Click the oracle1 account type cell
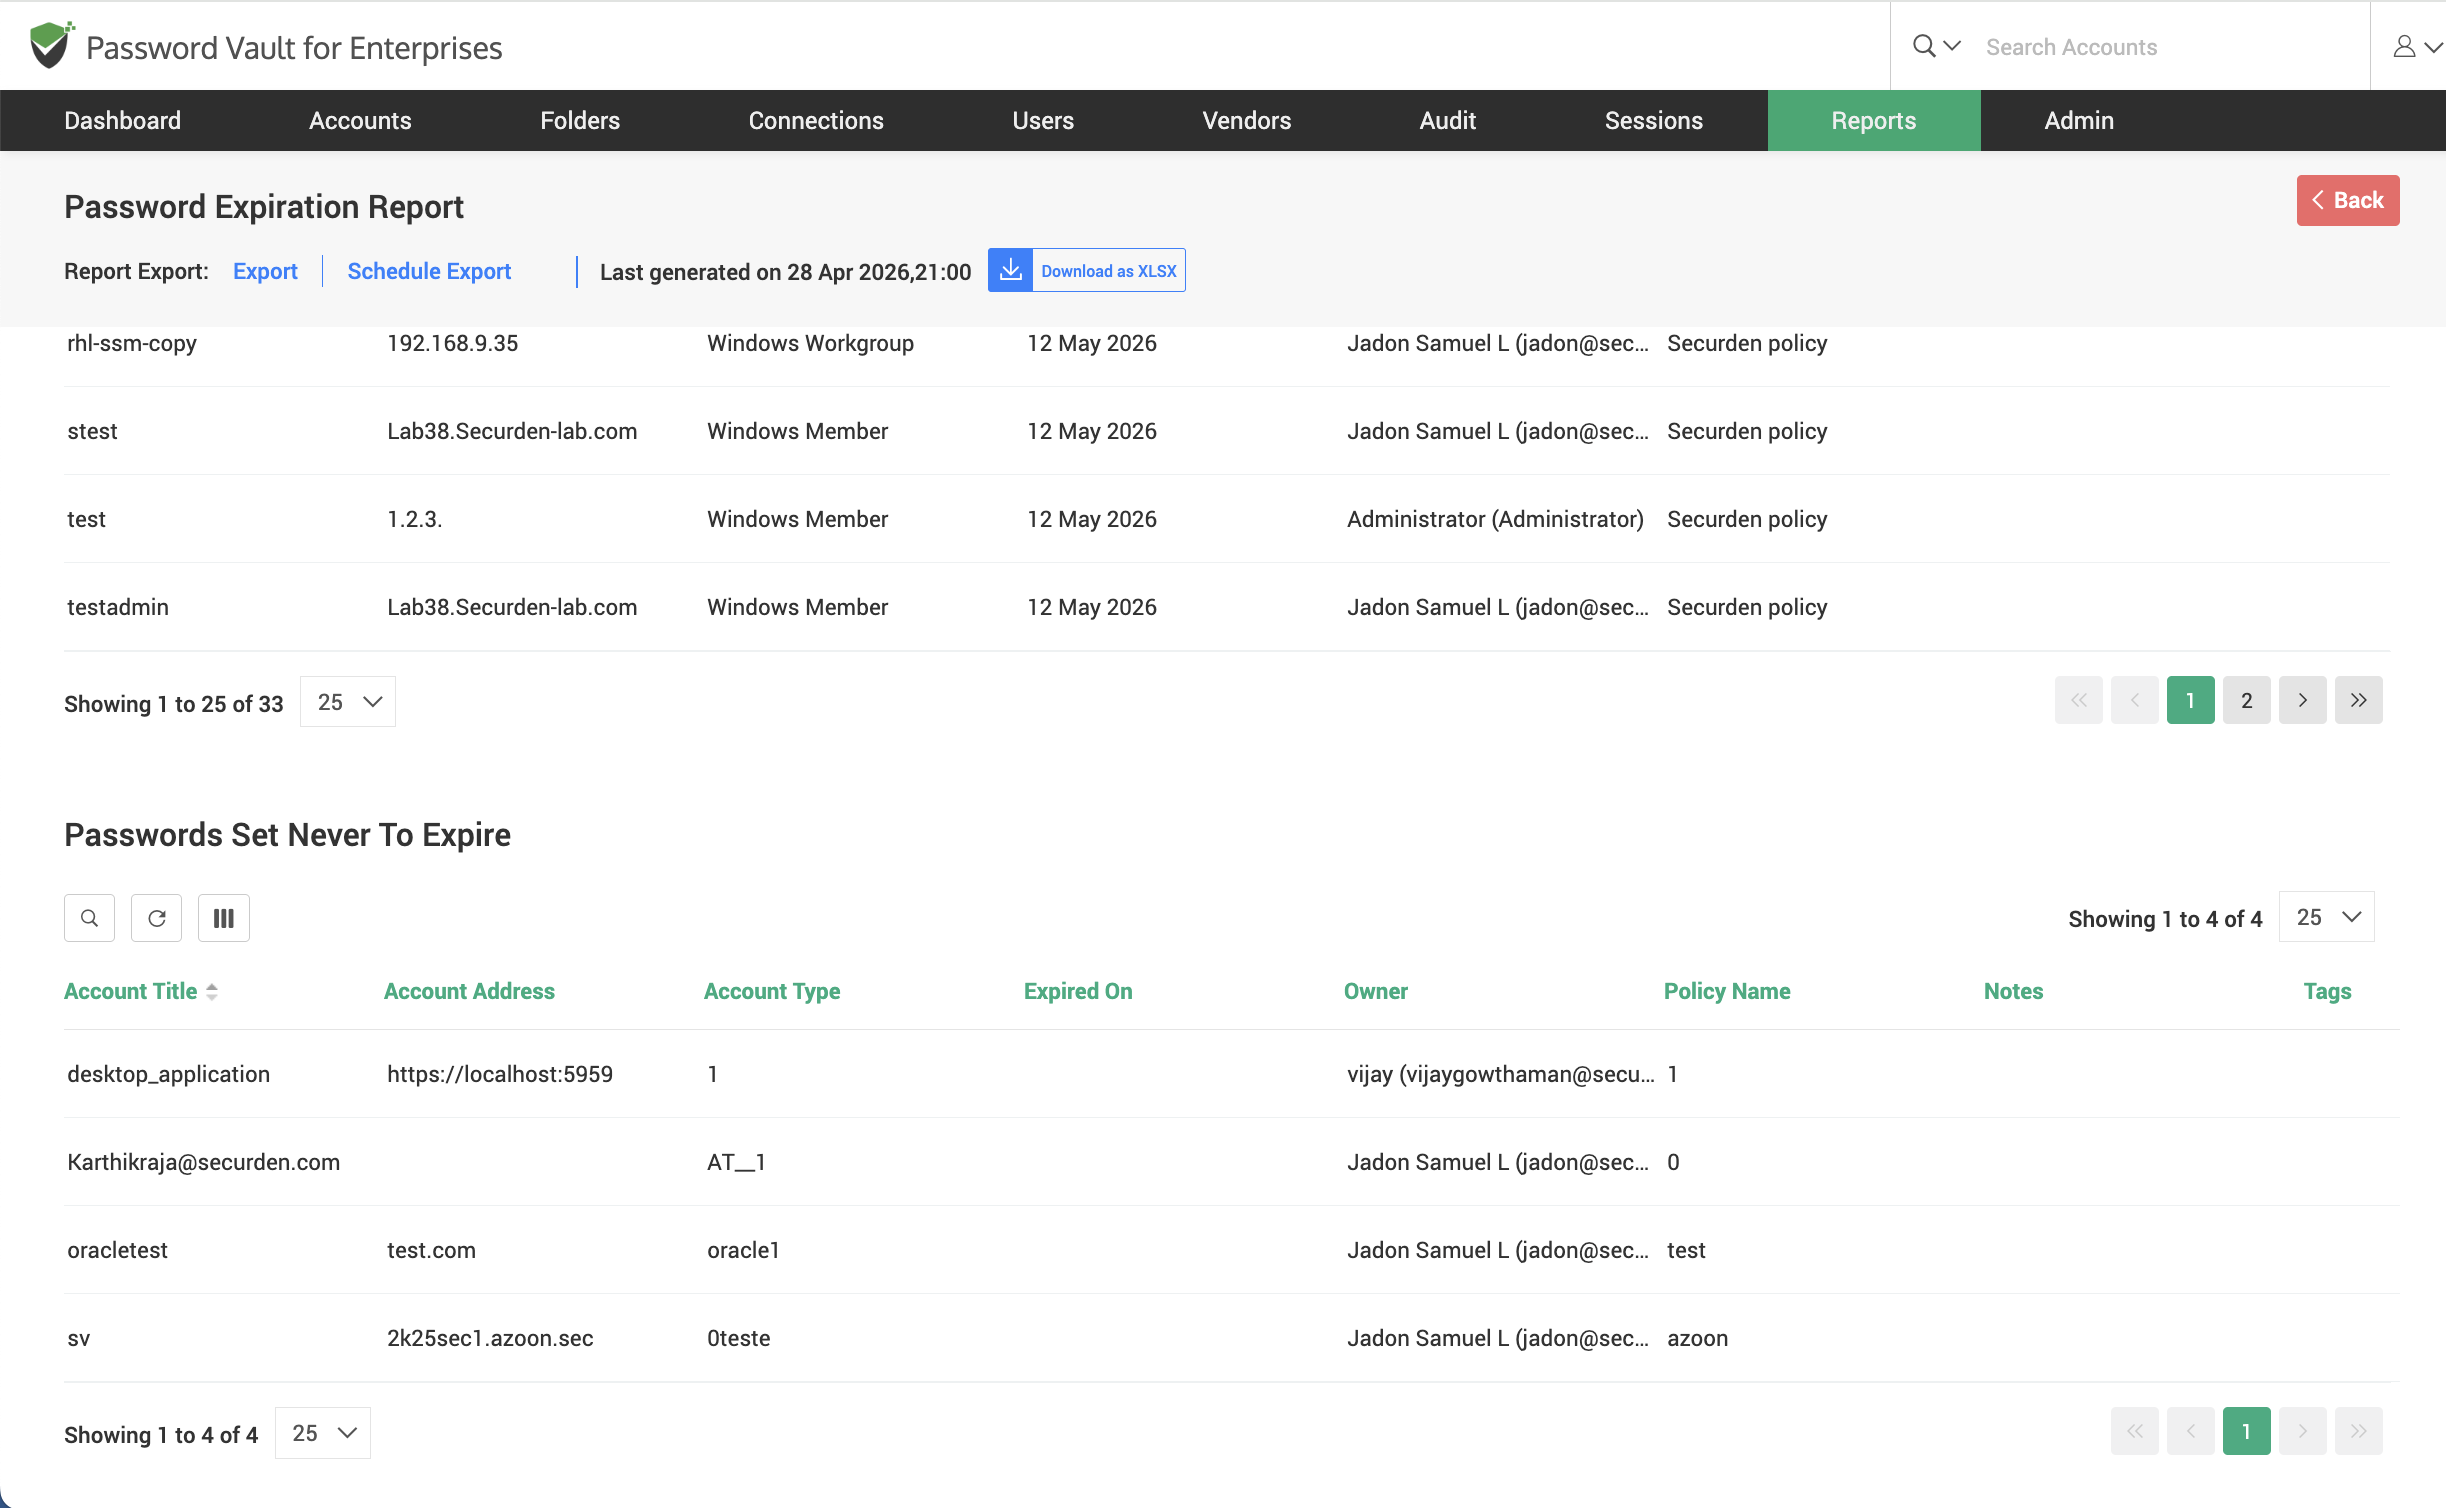Screen dimensions: 2446x1508 pos(743,1250)
